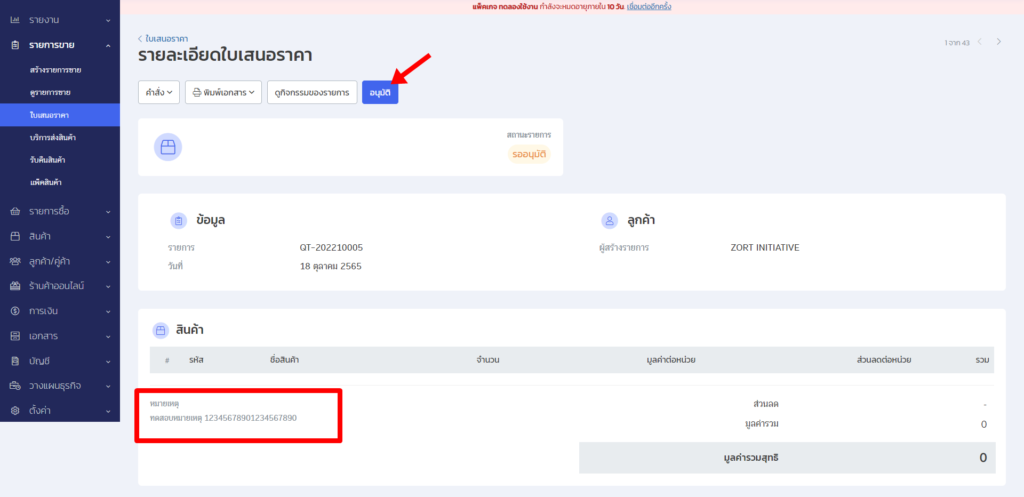This screenshot has height=497, width=1024.
Task: Click the การเงิน coin icon
Action: 15,311
